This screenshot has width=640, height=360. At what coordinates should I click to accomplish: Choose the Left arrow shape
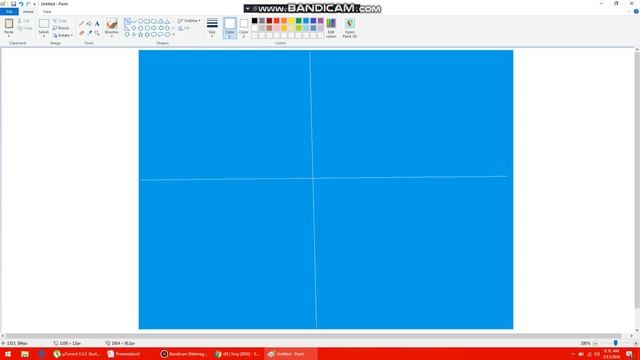coord(160,28)
